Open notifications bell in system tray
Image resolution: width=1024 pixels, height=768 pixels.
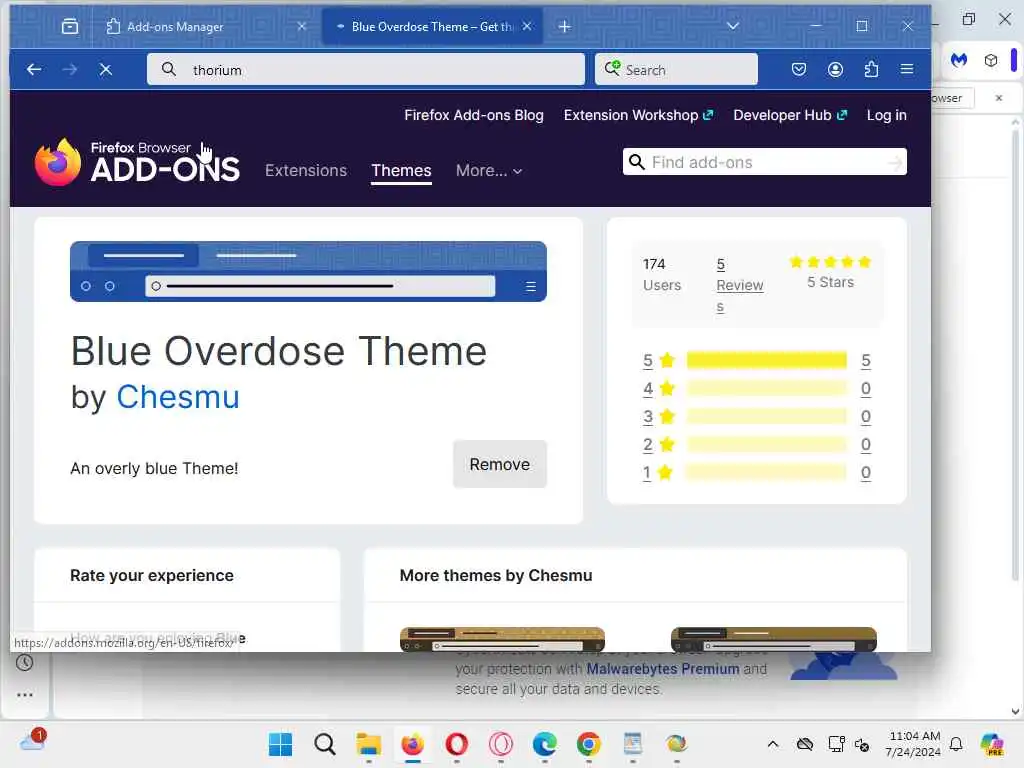tap(956, 744)
